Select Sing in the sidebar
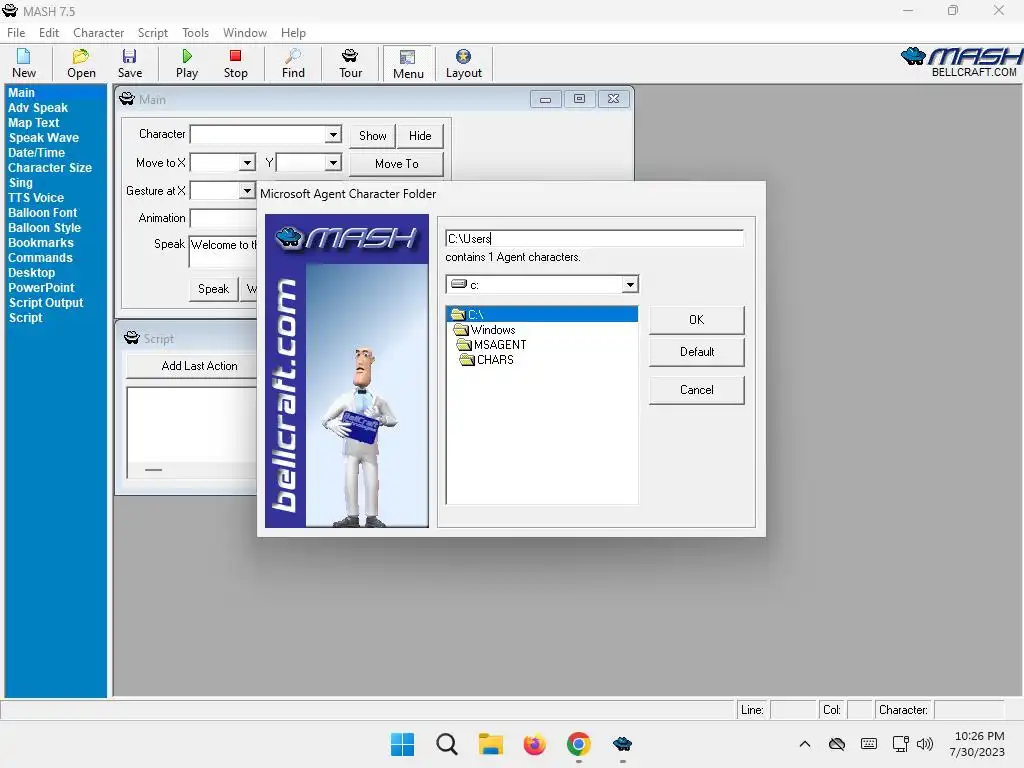 20,183
